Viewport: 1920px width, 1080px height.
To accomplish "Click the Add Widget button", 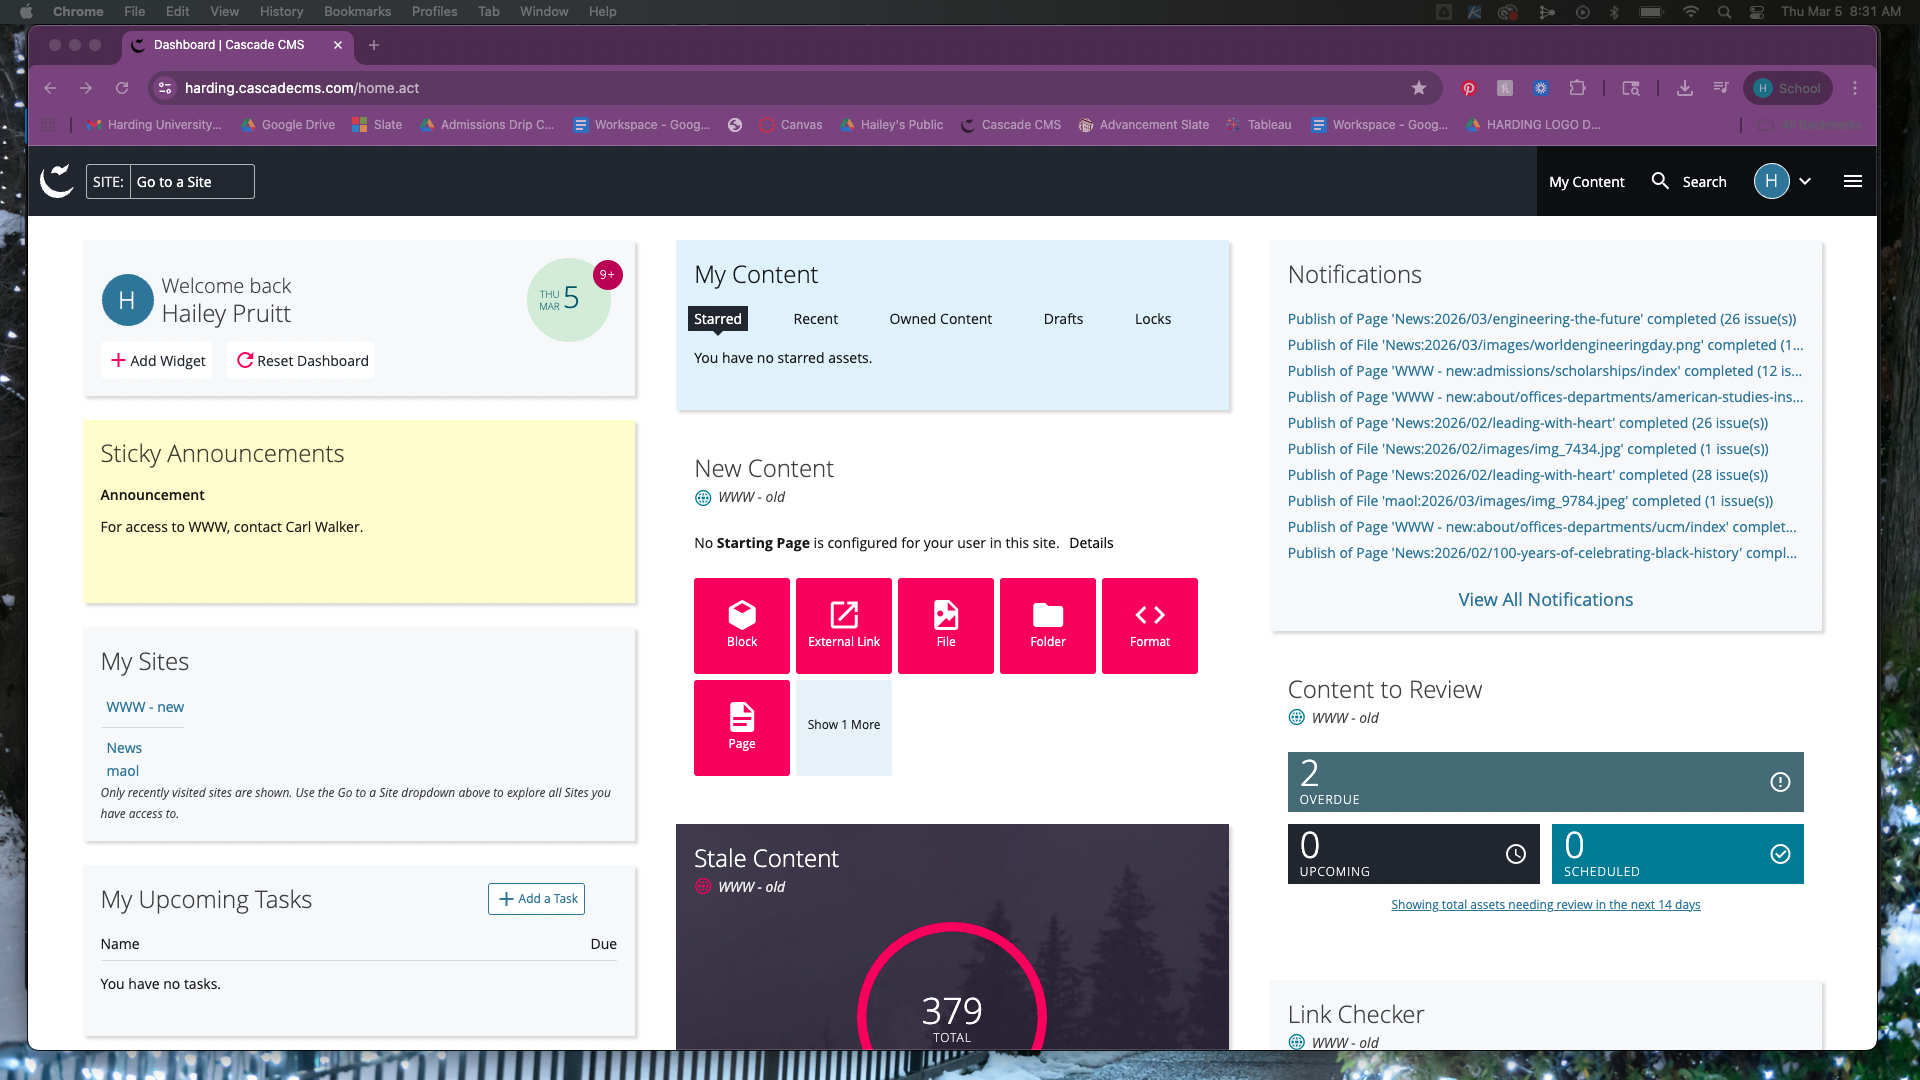I will point(158,361).
